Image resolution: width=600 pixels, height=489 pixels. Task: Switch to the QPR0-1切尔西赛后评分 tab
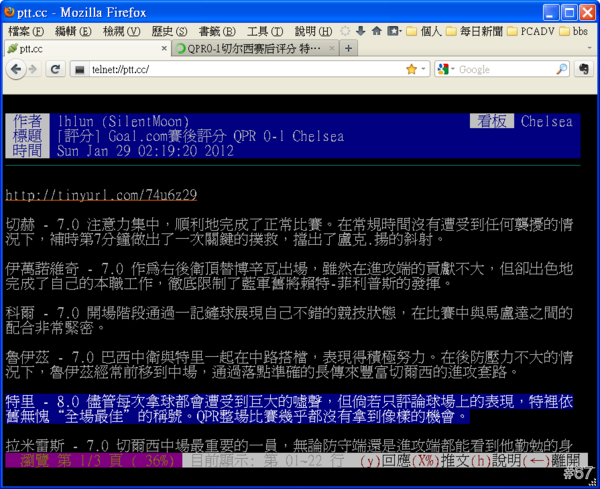point(255,49)
